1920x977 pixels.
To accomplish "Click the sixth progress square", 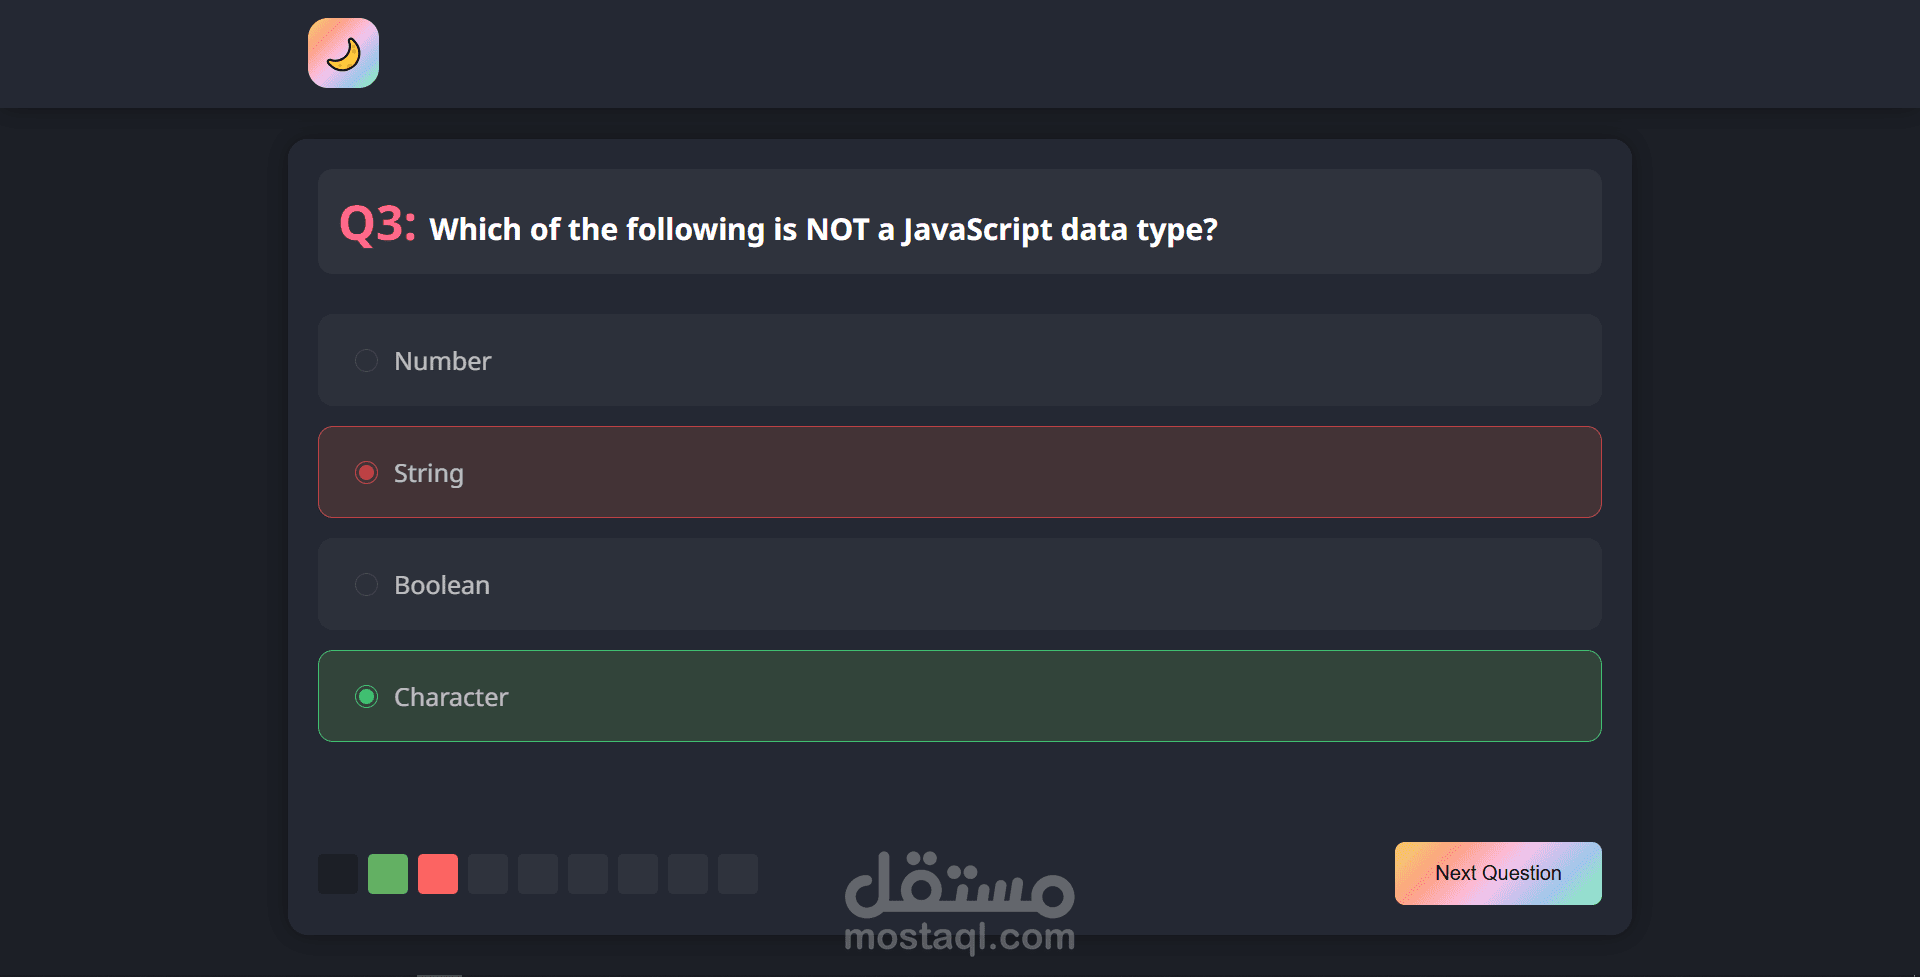I will [x=588, y=874].
